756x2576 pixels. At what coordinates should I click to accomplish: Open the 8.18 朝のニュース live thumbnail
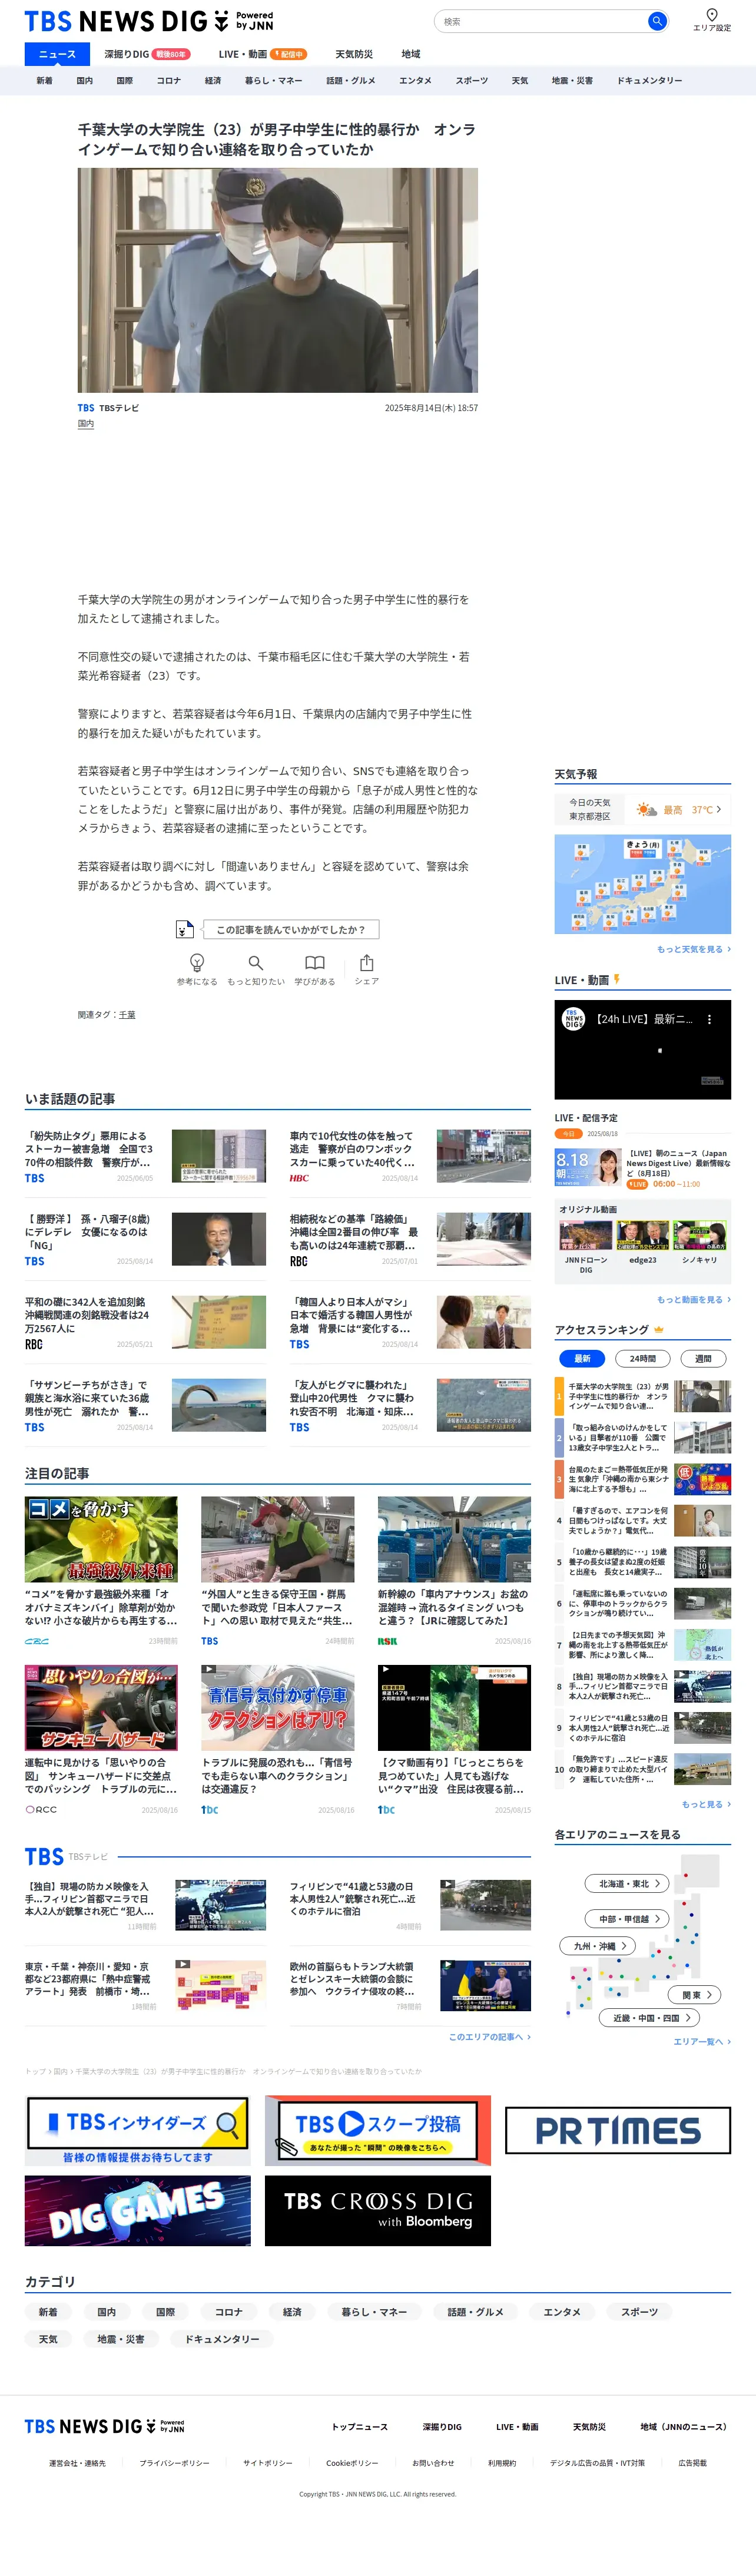(588, 1167)
